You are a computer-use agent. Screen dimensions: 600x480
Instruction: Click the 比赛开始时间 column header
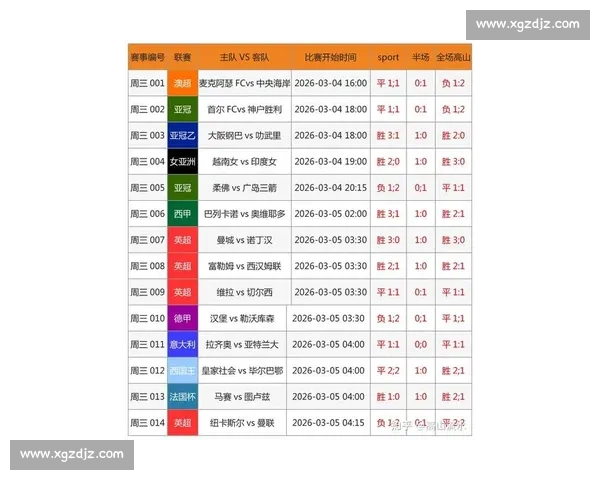(330, 57)
